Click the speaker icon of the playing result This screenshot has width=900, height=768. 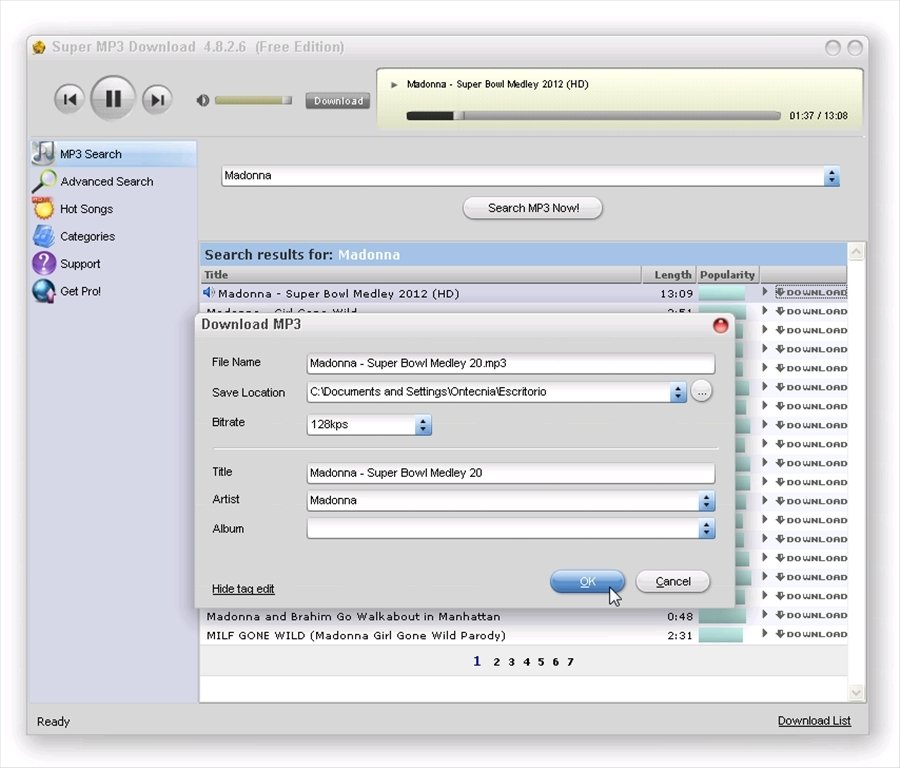209,293
